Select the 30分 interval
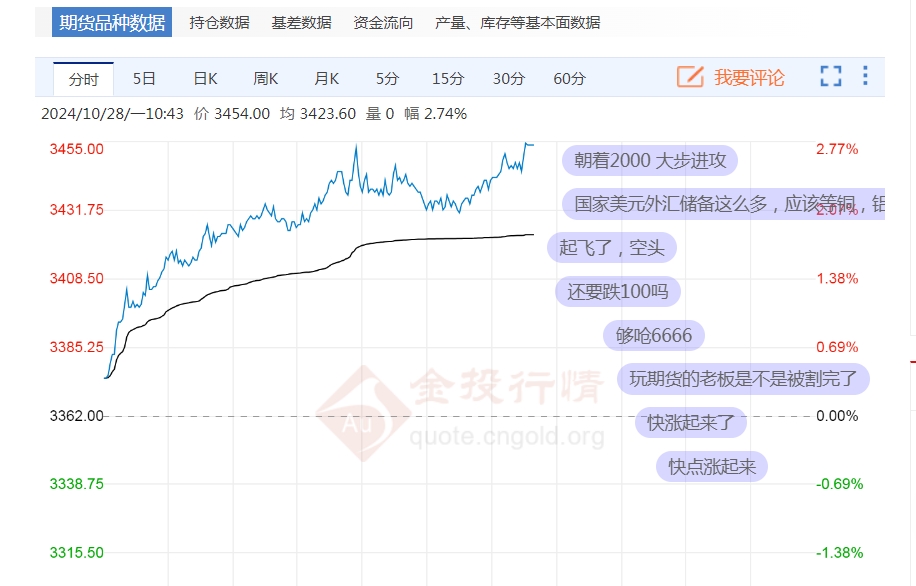 coord(509,78)
